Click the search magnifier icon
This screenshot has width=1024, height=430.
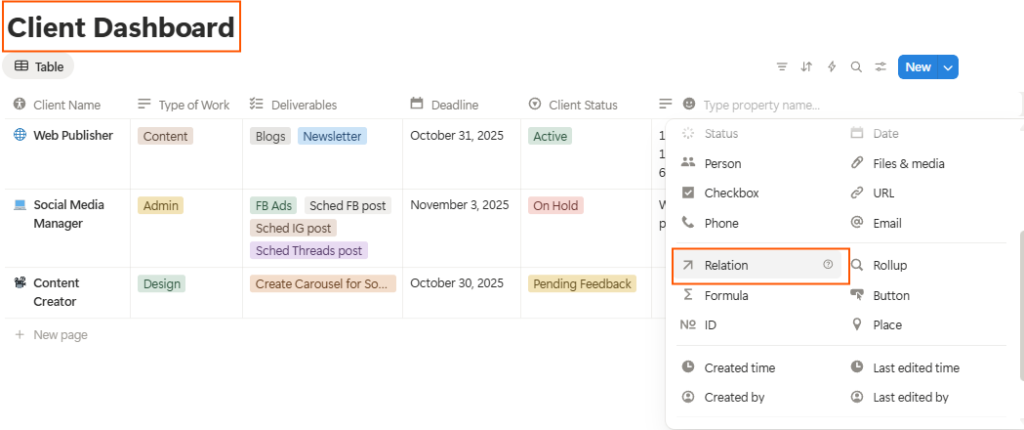pyautogui.click(x=856, y=67)
